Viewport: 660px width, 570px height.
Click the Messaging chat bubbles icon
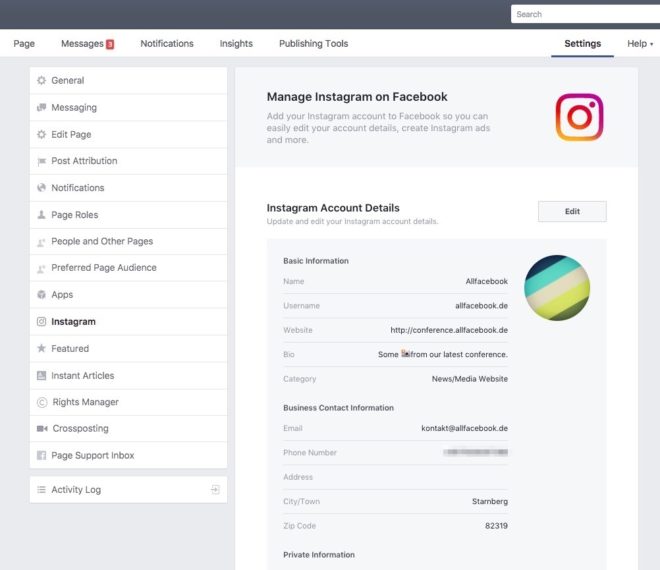click(41, 107)
